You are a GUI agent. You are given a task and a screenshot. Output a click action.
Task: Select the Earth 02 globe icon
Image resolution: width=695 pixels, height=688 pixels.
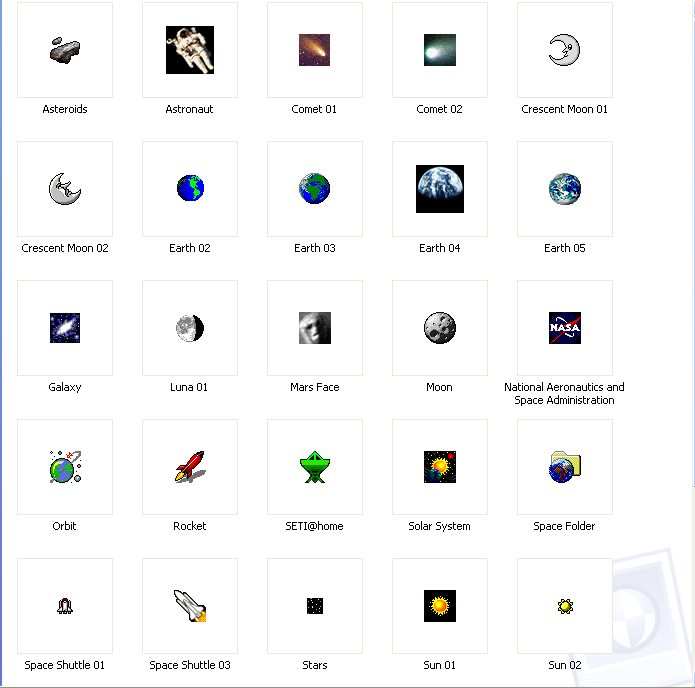pos(190,188)
